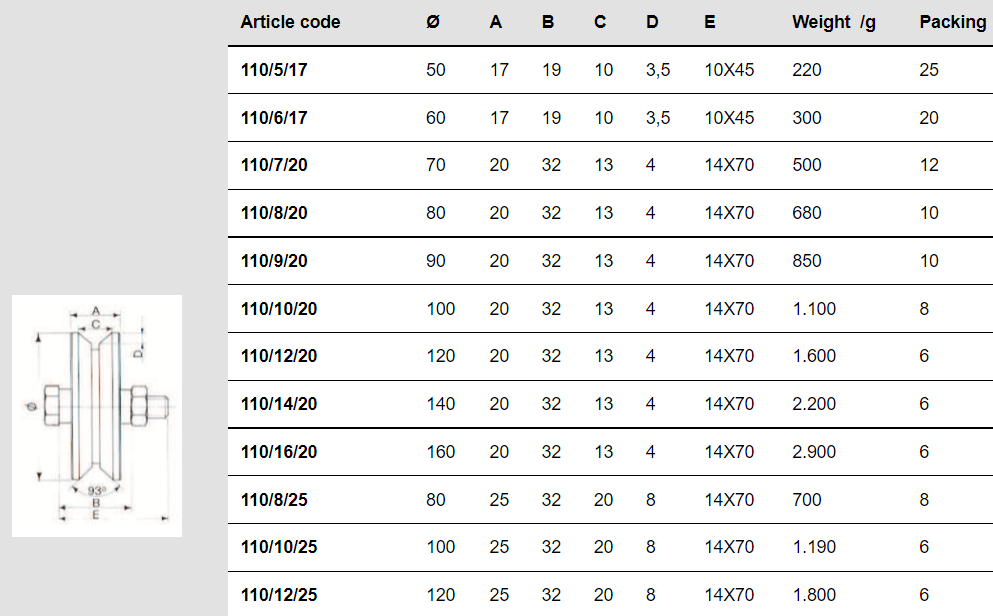Click the 2.900 weight cell

coord(814,452)
